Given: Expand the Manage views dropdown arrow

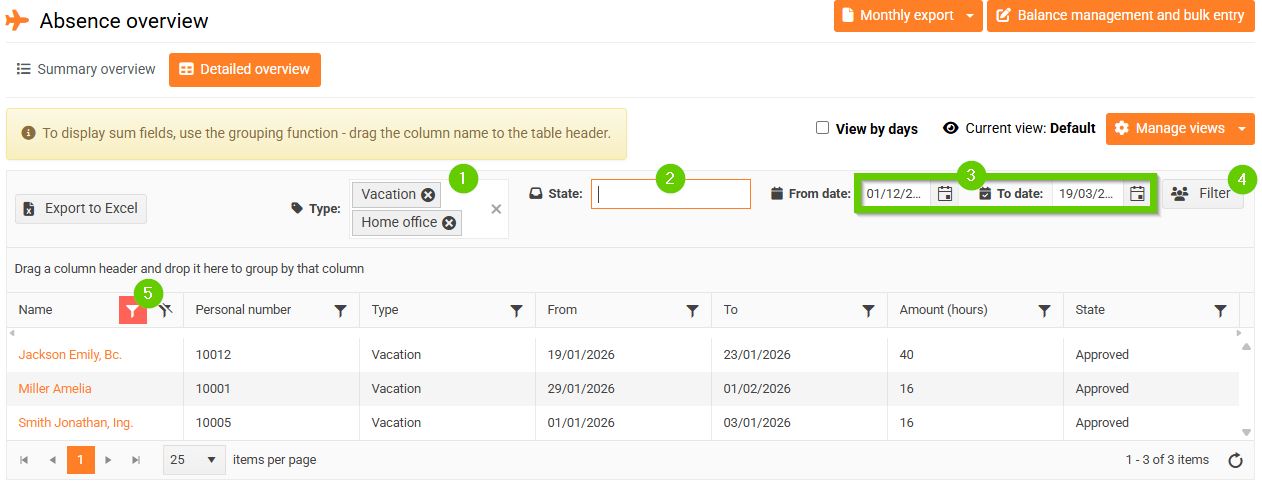Looking at the screenshot, I should [x=1241, y=129].
